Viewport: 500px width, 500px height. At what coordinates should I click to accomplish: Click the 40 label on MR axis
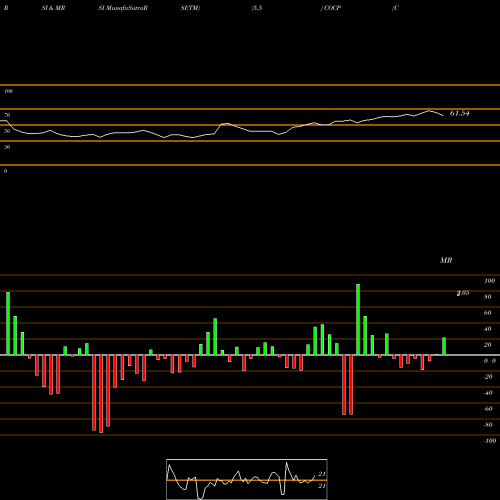[488, 329]
